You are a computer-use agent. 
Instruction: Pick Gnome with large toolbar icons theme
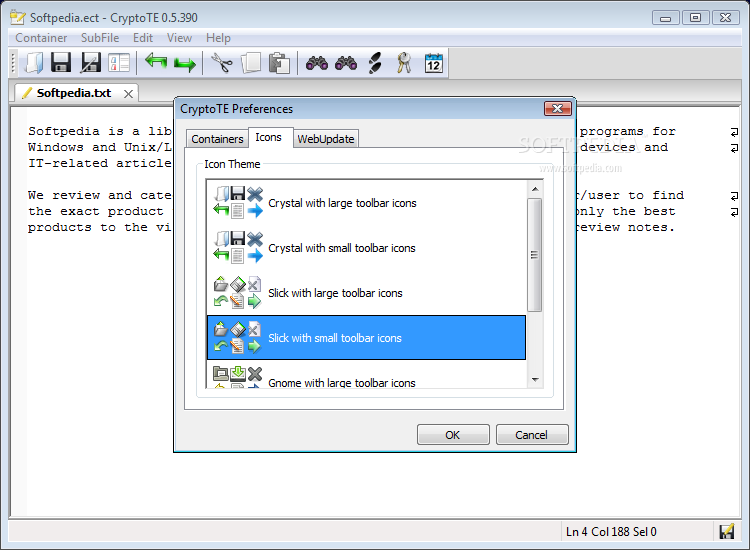366,374
